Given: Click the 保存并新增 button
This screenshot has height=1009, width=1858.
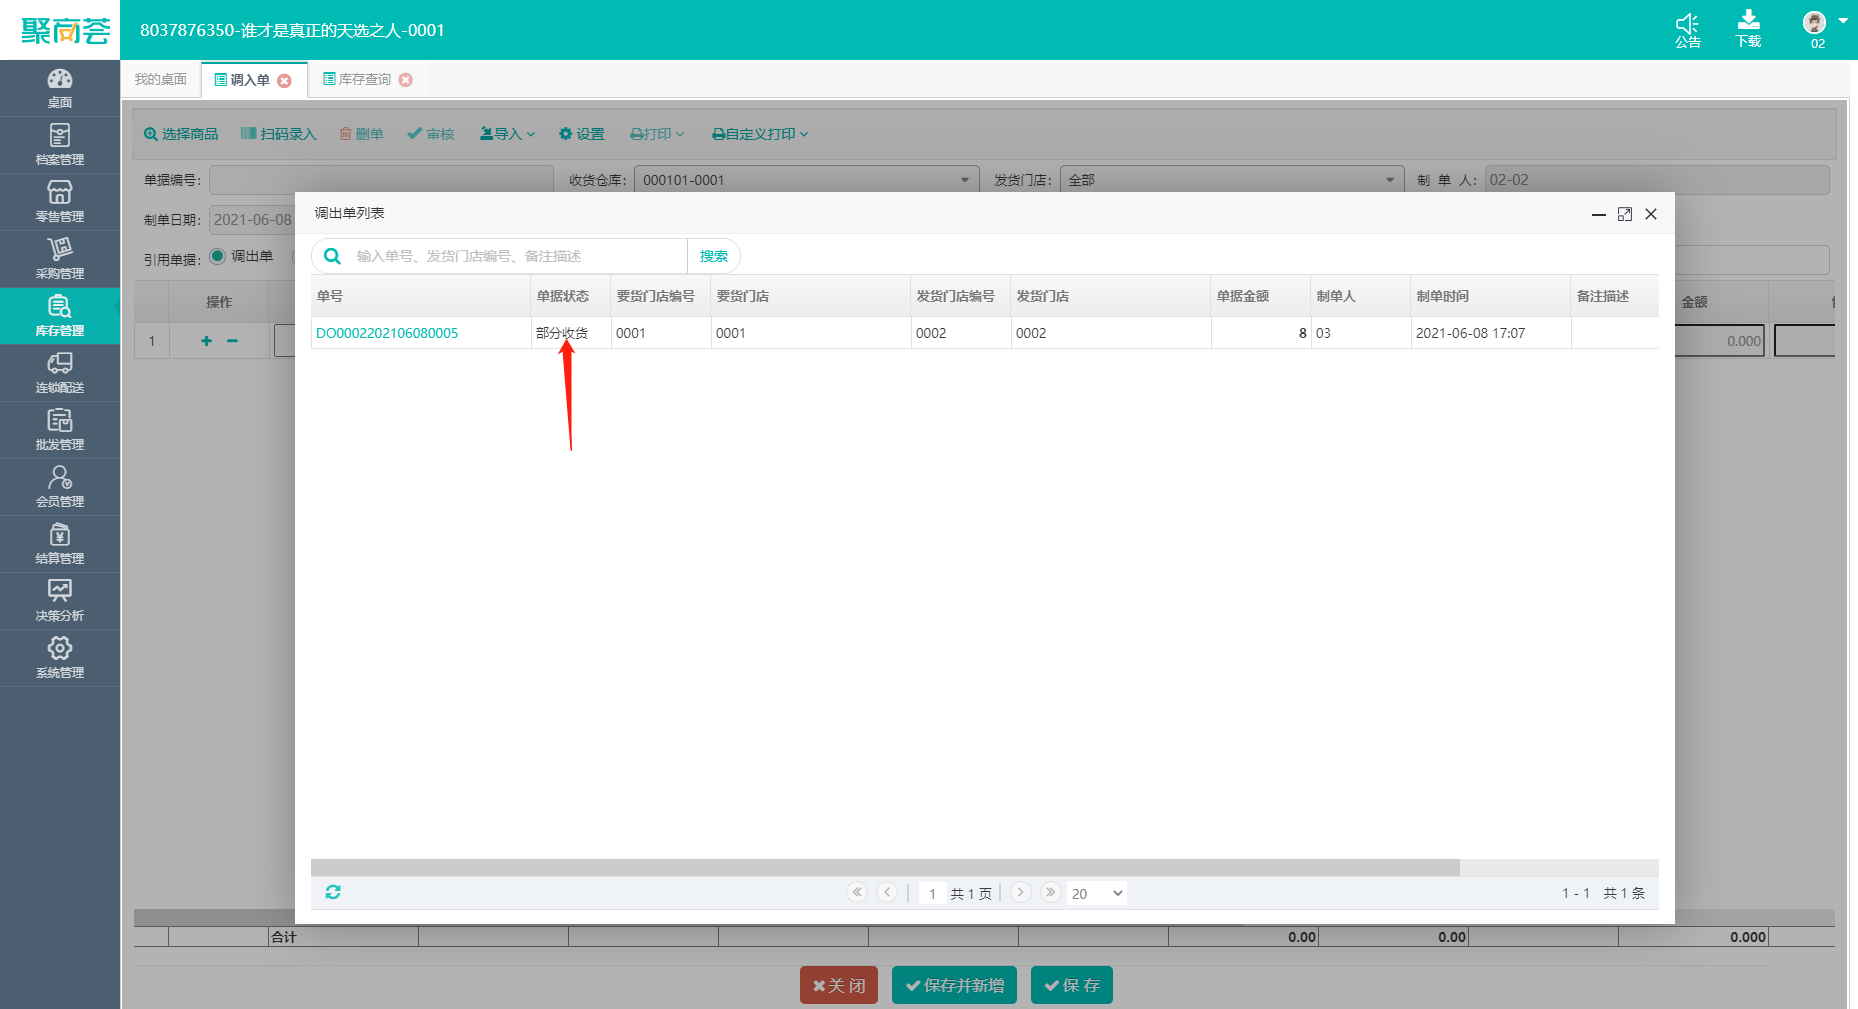Looking at the screenshot, I should [x=954, y=985].
